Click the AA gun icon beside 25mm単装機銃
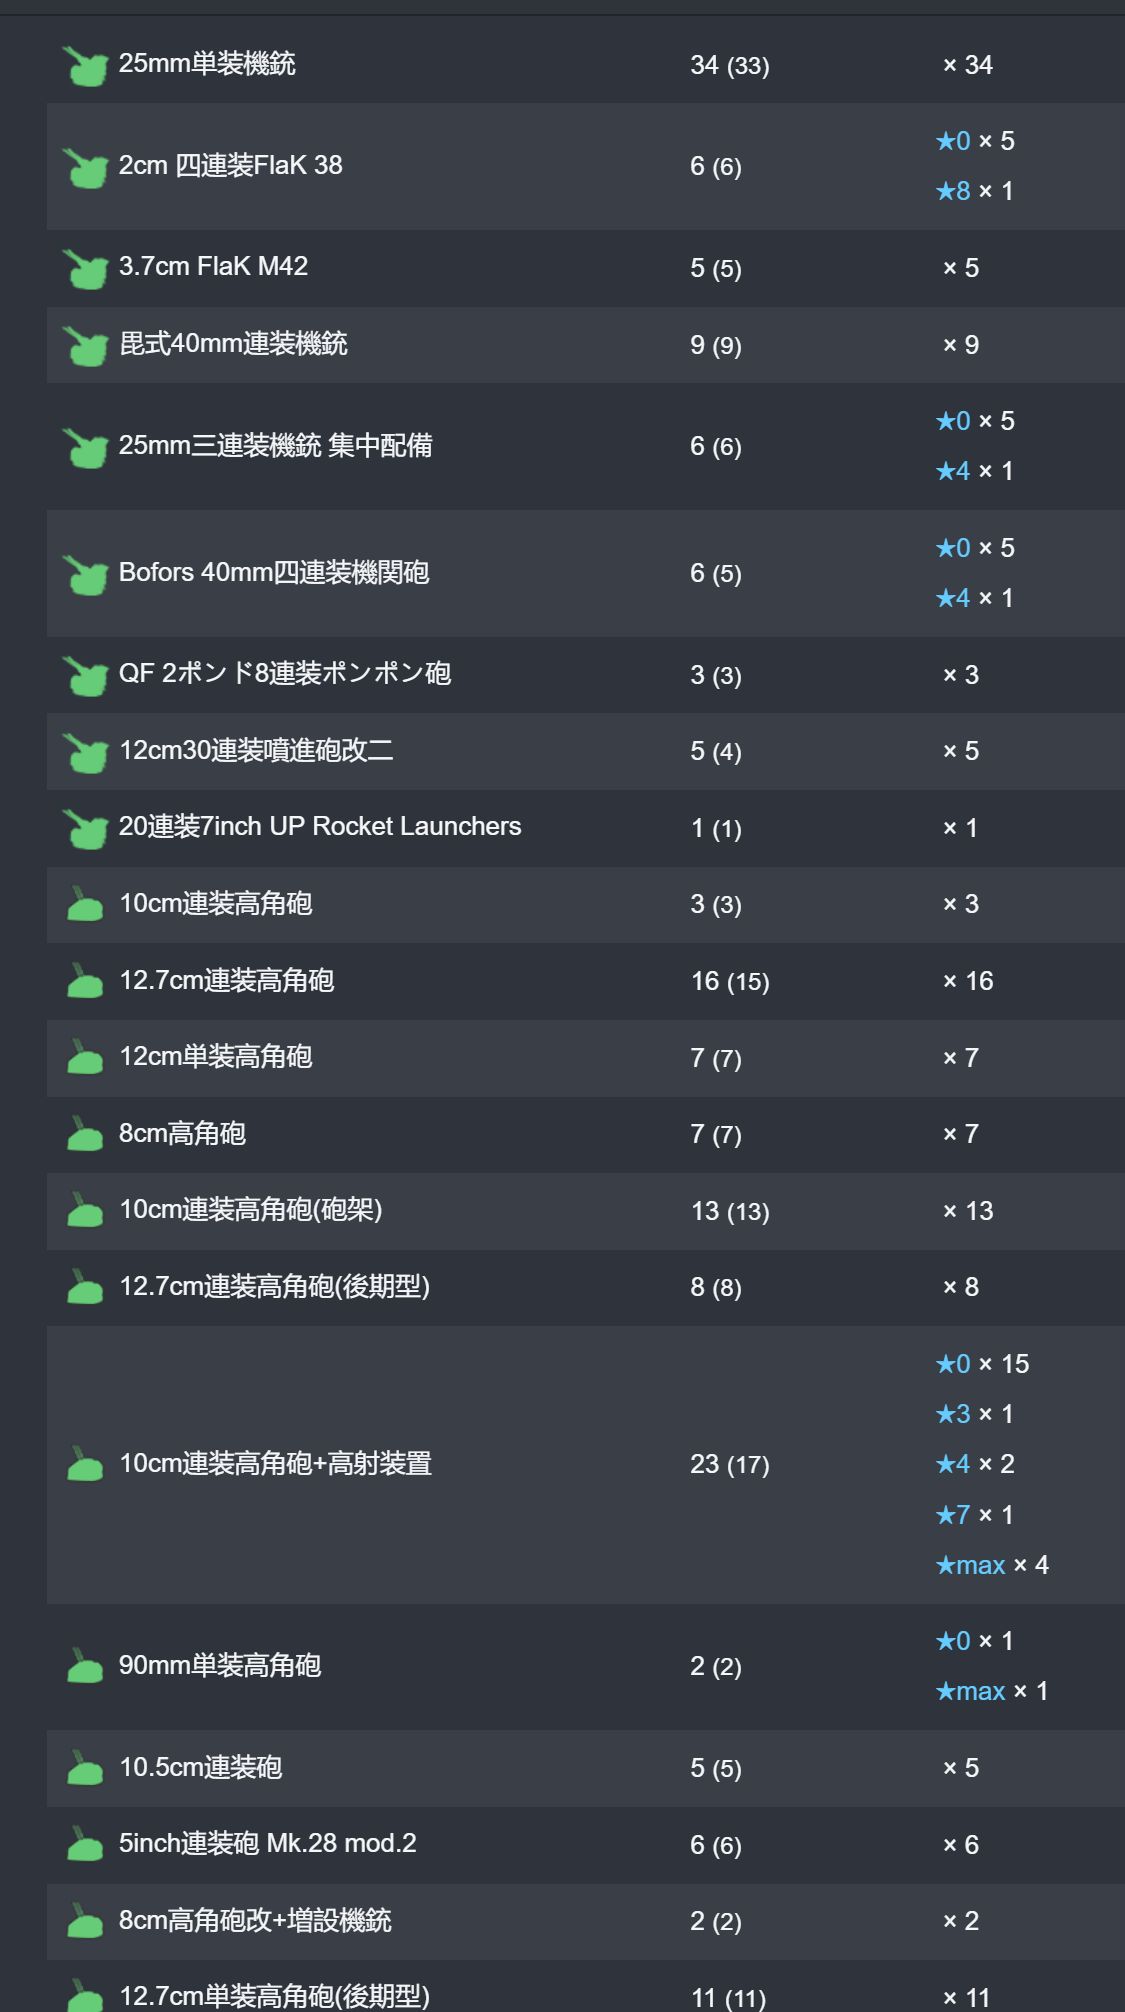The image size is (1125, 2012). coord(85,66)
